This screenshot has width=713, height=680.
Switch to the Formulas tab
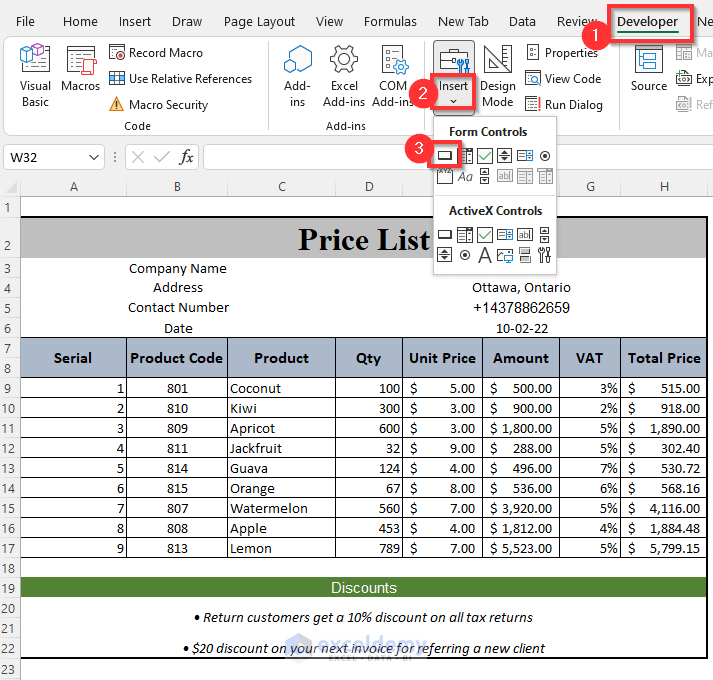click(x=390, y=21)
